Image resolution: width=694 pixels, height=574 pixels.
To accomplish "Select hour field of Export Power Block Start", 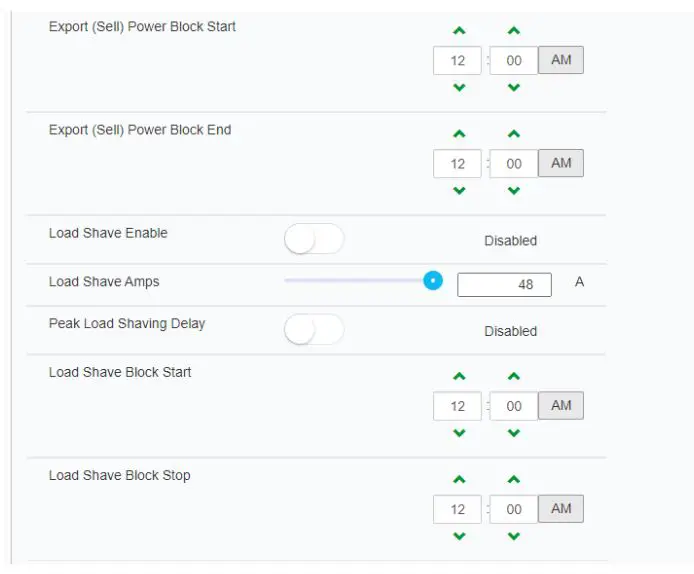I will pos(458,61).
